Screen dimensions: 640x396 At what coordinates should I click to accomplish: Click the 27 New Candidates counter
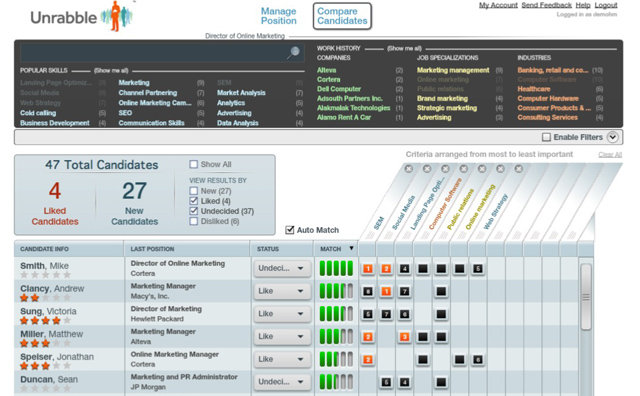(134, 203)
